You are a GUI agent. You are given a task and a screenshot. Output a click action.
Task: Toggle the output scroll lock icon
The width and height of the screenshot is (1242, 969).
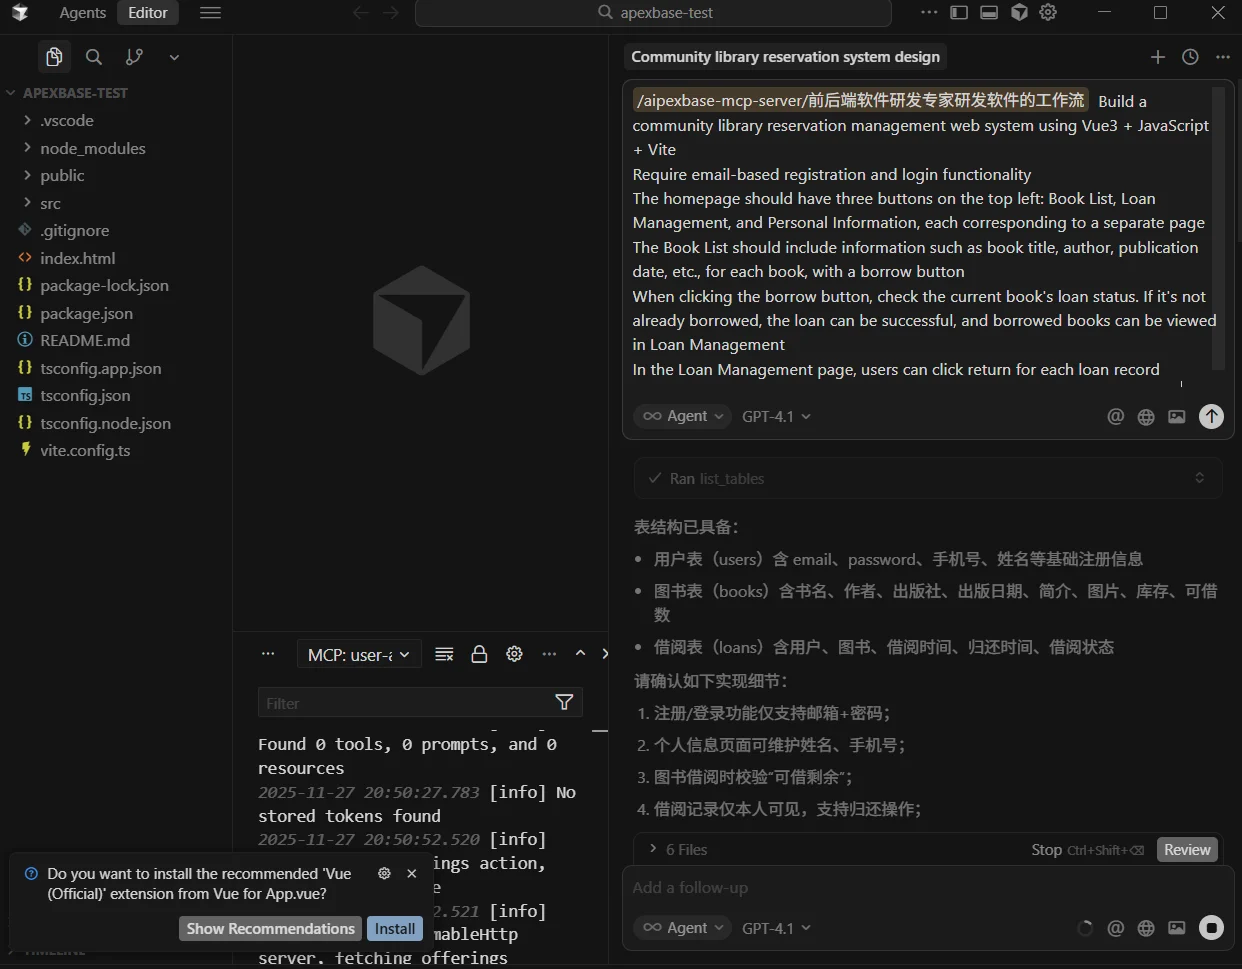tap(479, 654)
